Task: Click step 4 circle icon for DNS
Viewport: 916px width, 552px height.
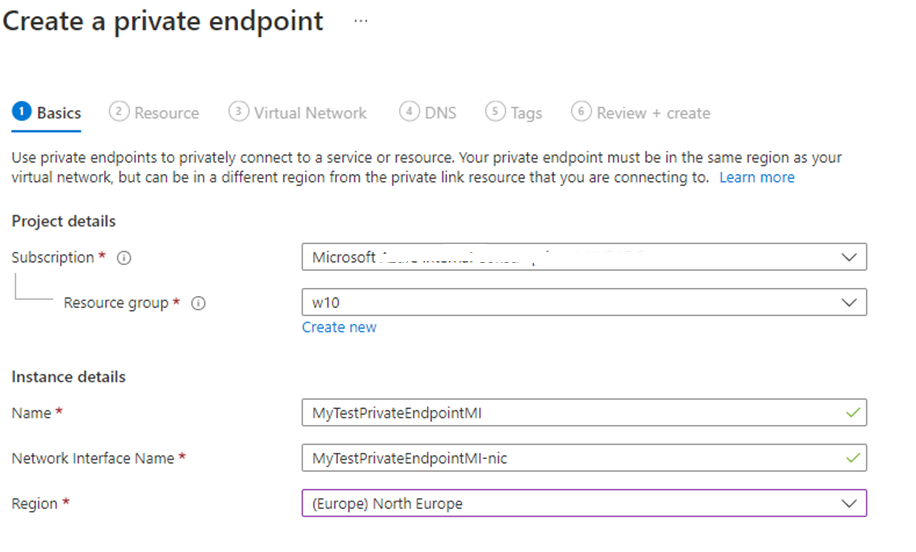Action: pyautogui.click(x=408, y=112)
